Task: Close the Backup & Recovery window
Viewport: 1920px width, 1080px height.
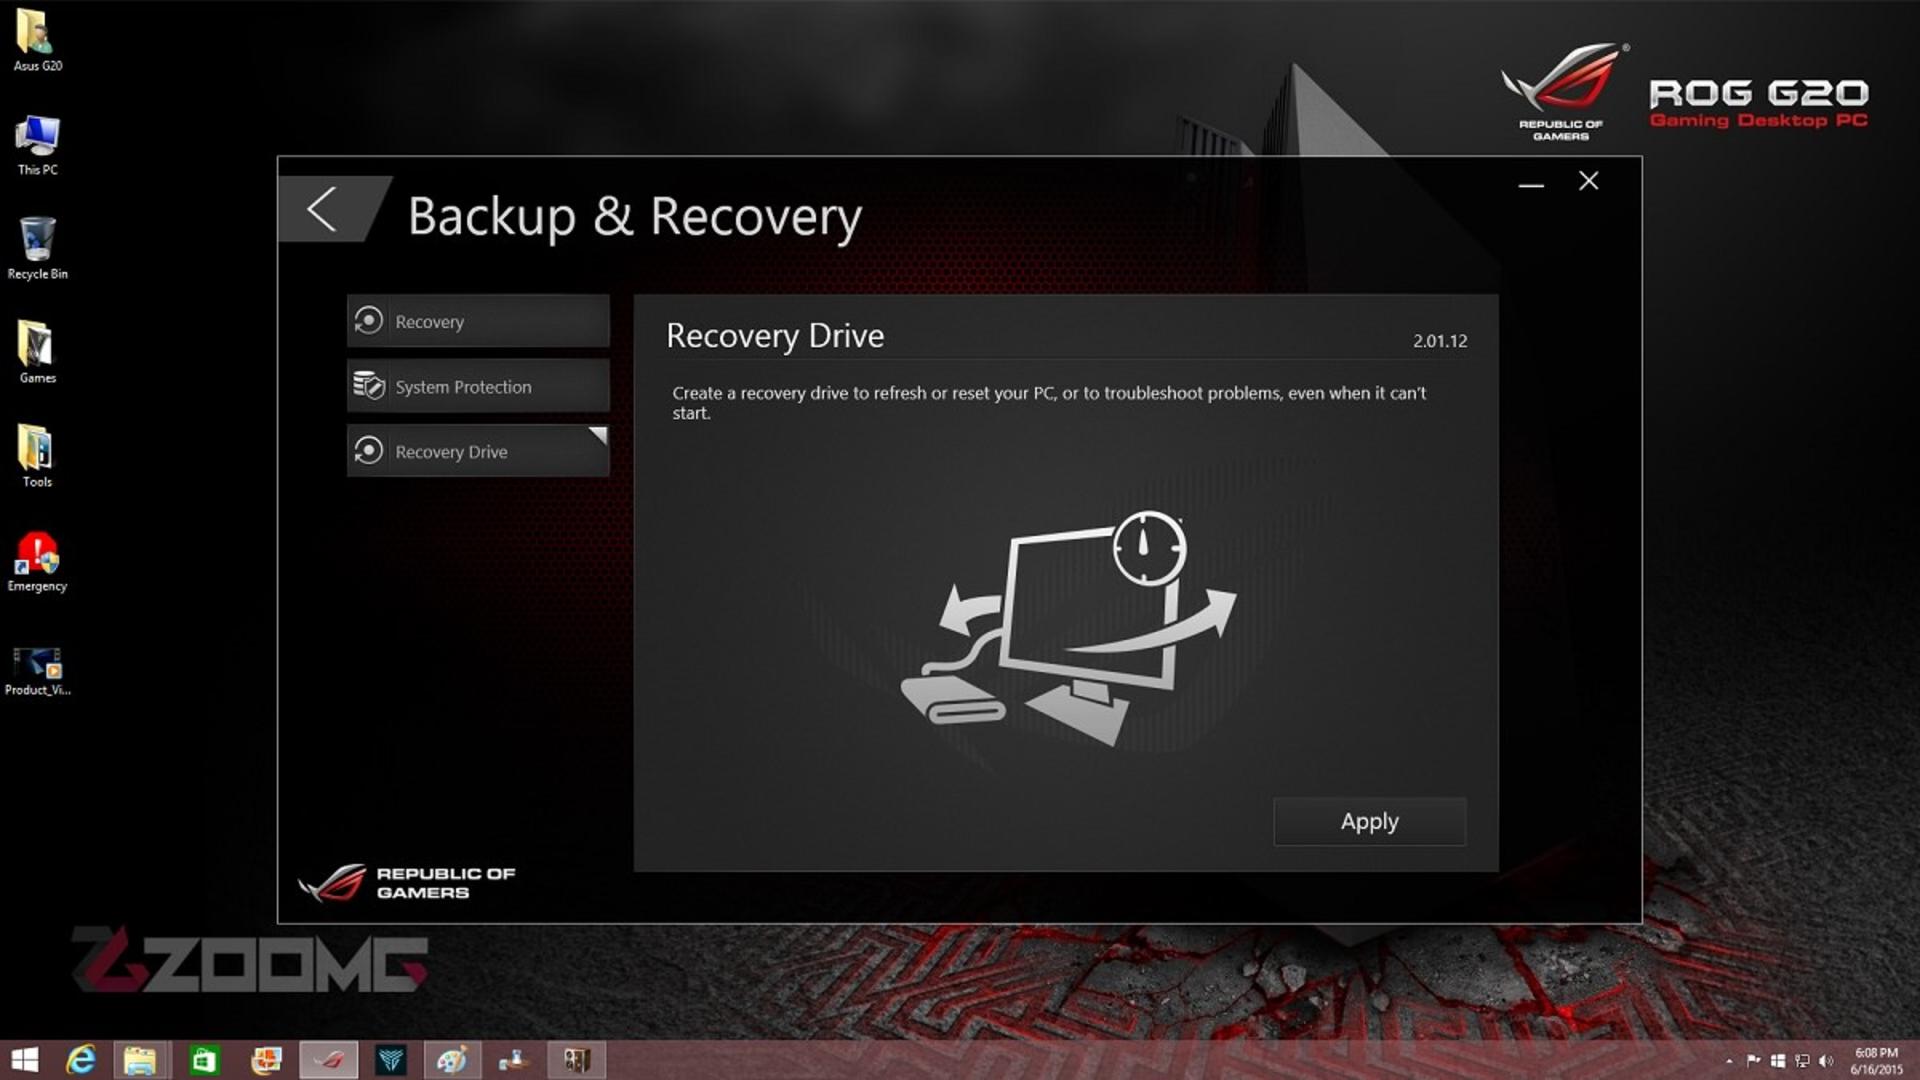Action: [x=1588, y=181]
